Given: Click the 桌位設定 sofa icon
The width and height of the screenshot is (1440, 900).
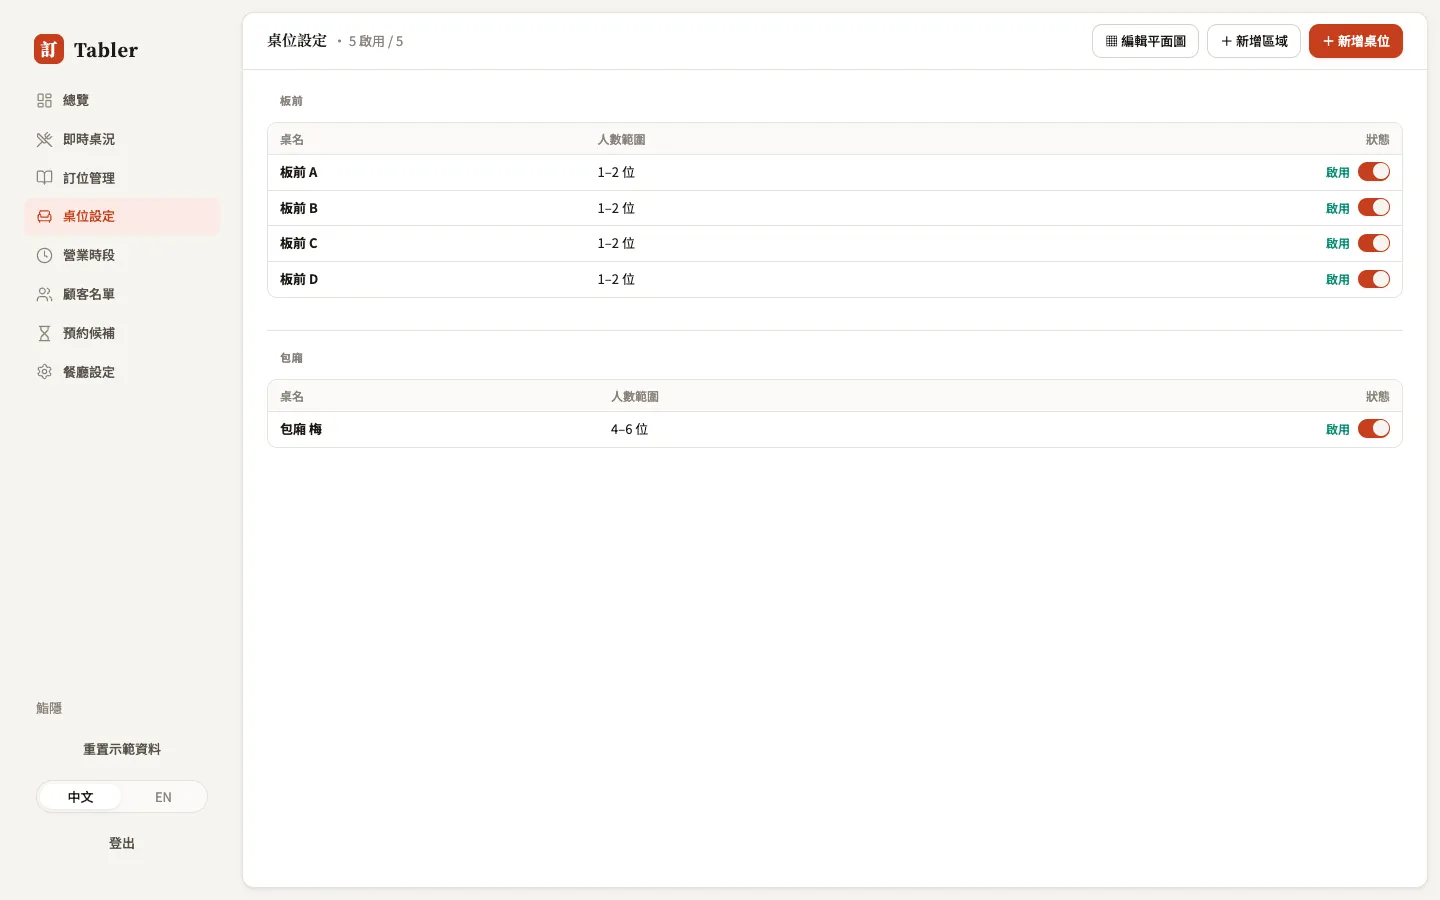Looking at the screenshot, I should (x=44, y=216).
